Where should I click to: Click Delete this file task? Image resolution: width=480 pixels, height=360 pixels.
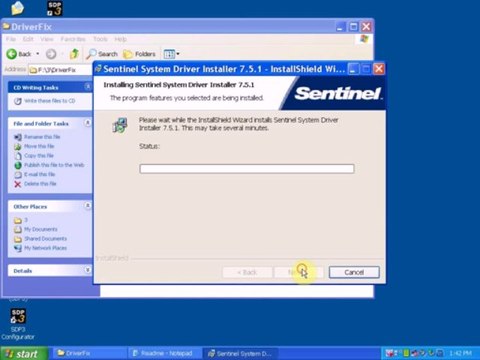[40, 183]
